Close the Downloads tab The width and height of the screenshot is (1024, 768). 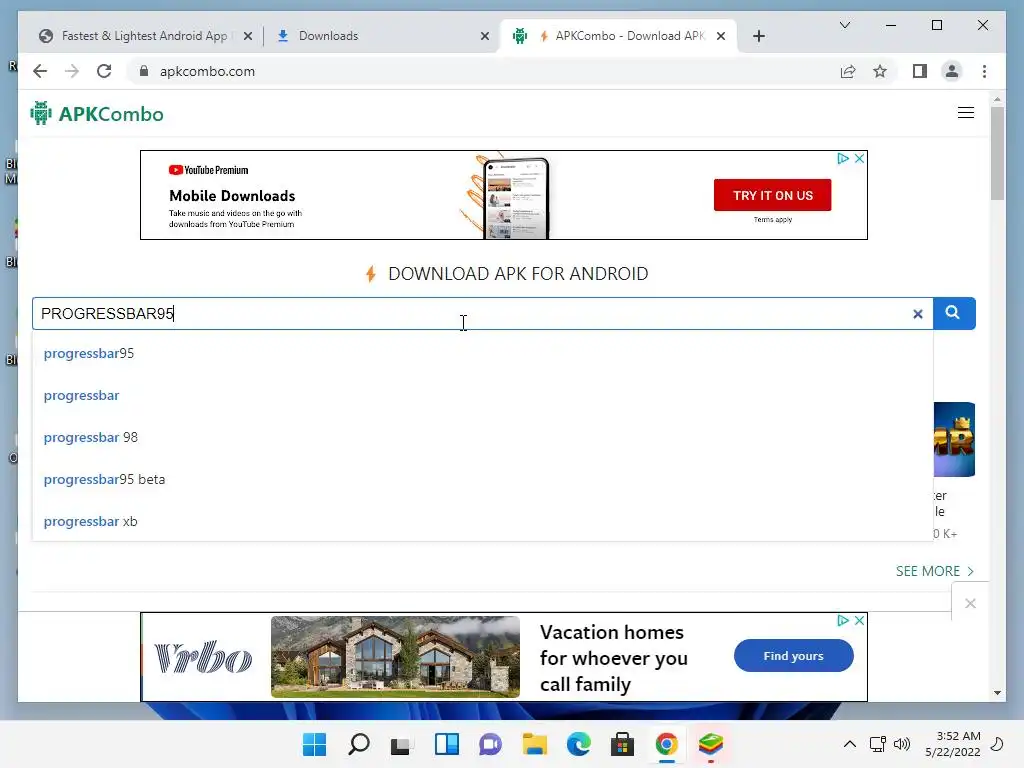485,36
